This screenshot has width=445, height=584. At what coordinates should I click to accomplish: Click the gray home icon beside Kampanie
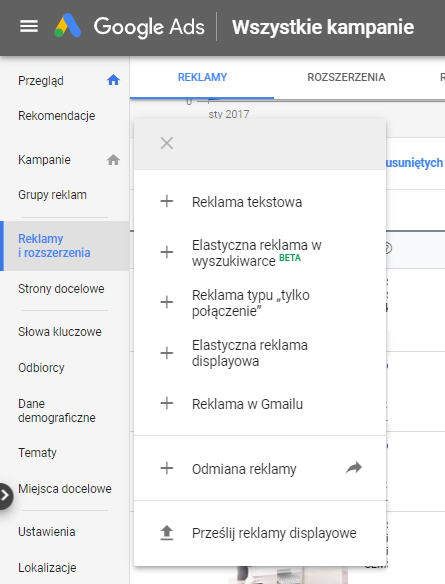pos(113,160)
